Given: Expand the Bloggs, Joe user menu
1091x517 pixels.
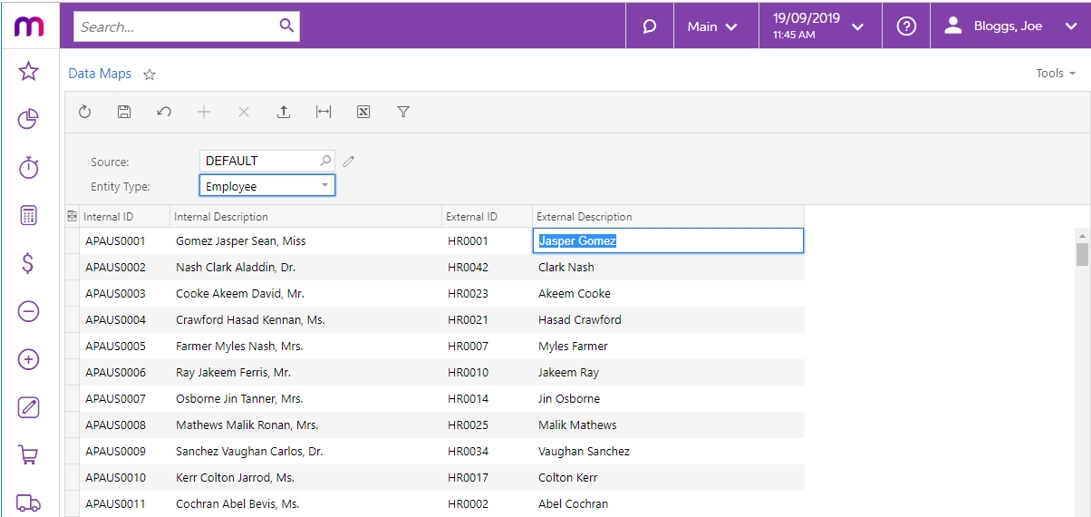Looking at the screenshot, I should 1010,26.
